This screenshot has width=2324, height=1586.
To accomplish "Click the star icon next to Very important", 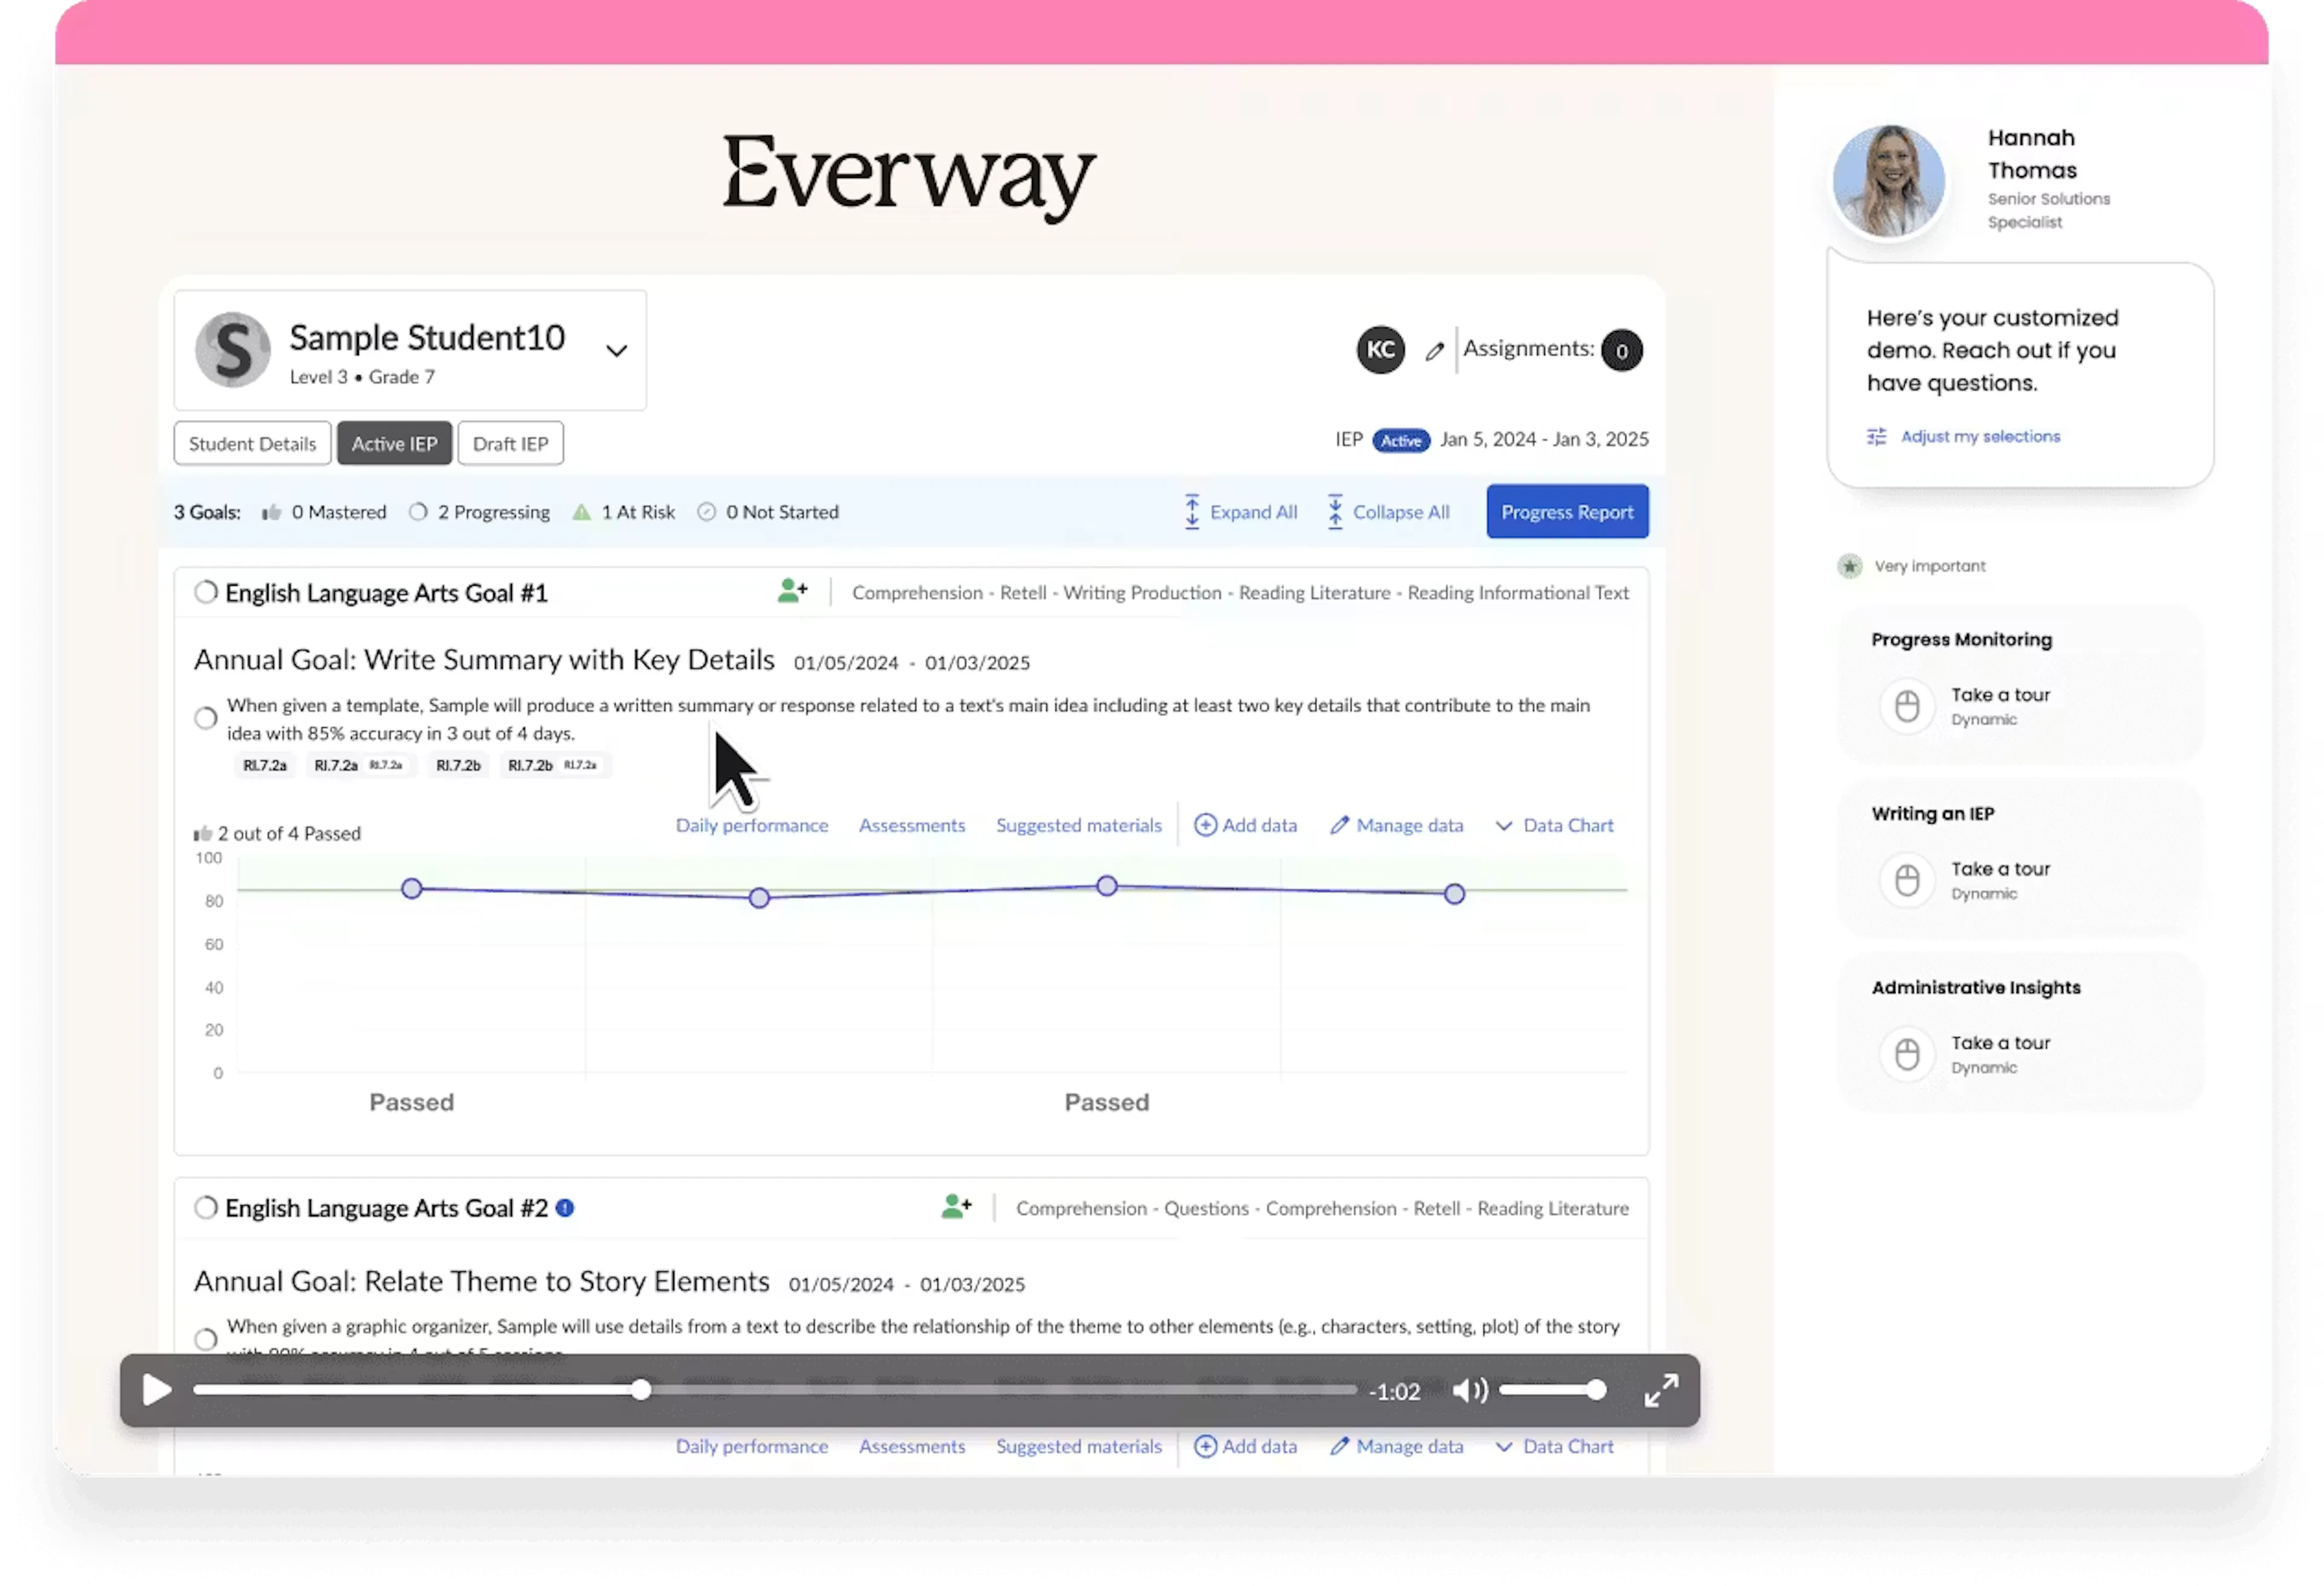I will (1850, 566).
